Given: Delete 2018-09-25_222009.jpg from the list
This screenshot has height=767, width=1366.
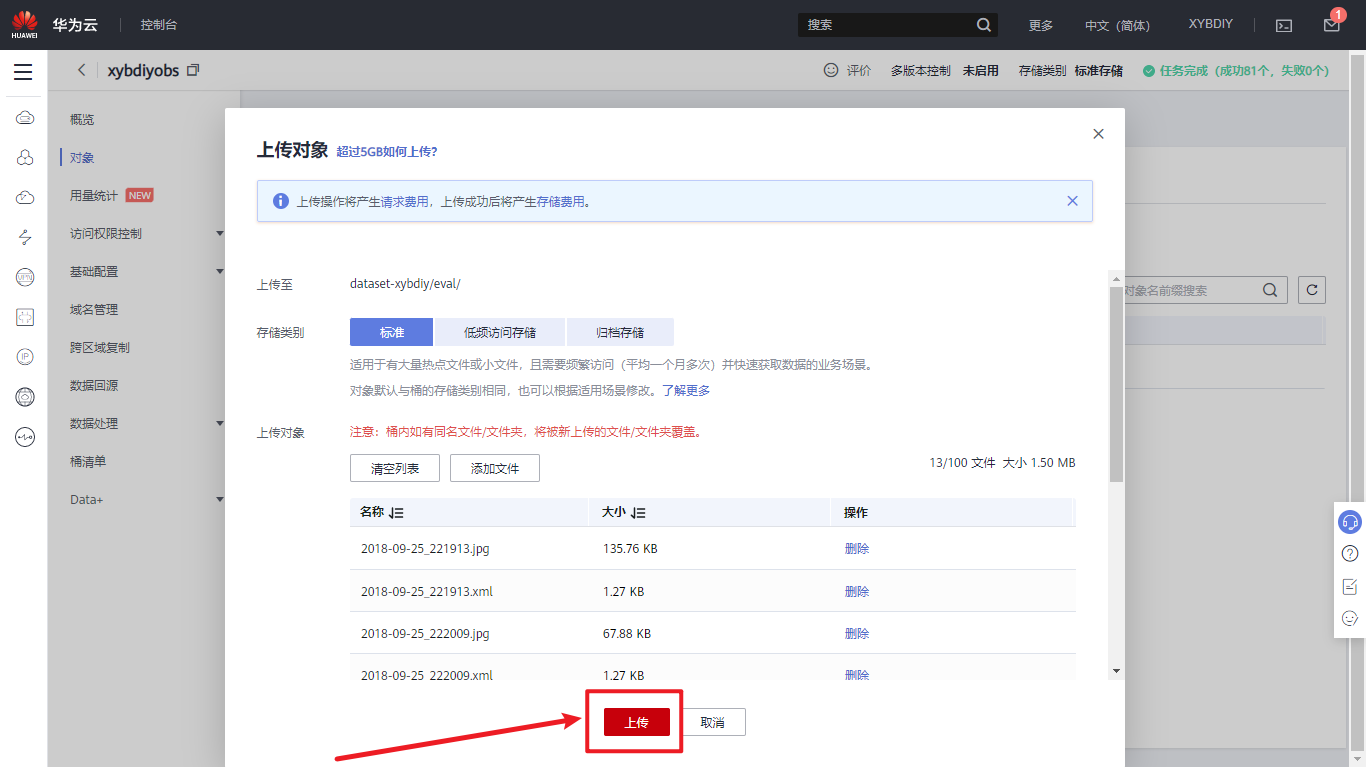Looking at the screenshot, I should 857,633.
